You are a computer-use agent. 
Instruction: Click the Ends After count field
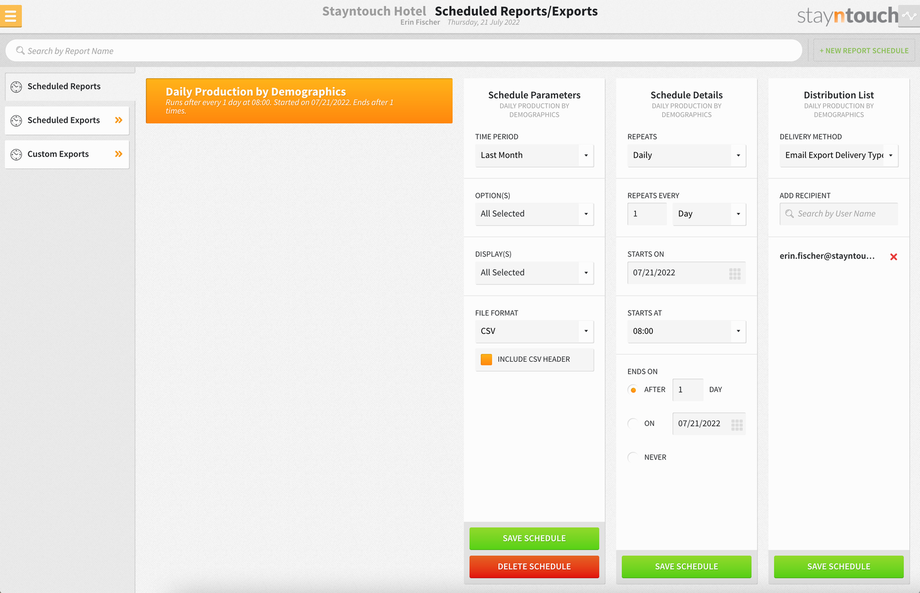(x=688, y=390)
